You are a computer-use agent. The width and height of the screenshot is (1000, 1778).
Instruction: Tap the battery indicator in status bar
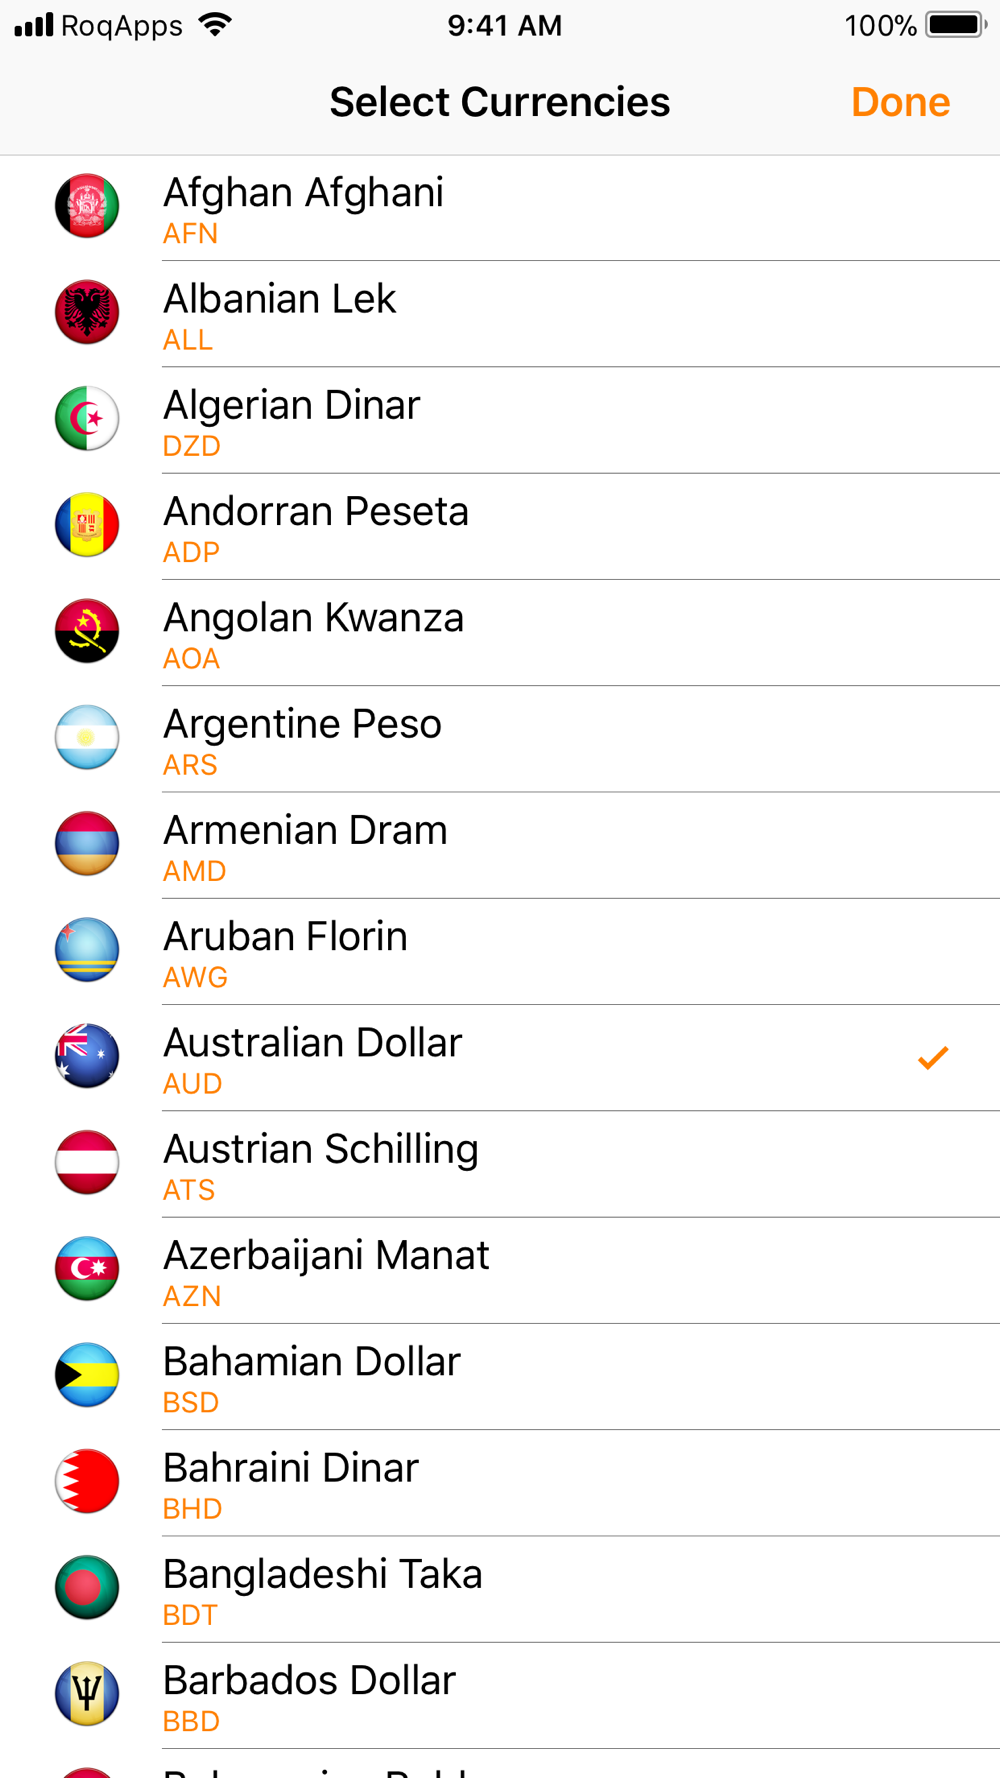point(955,25)
